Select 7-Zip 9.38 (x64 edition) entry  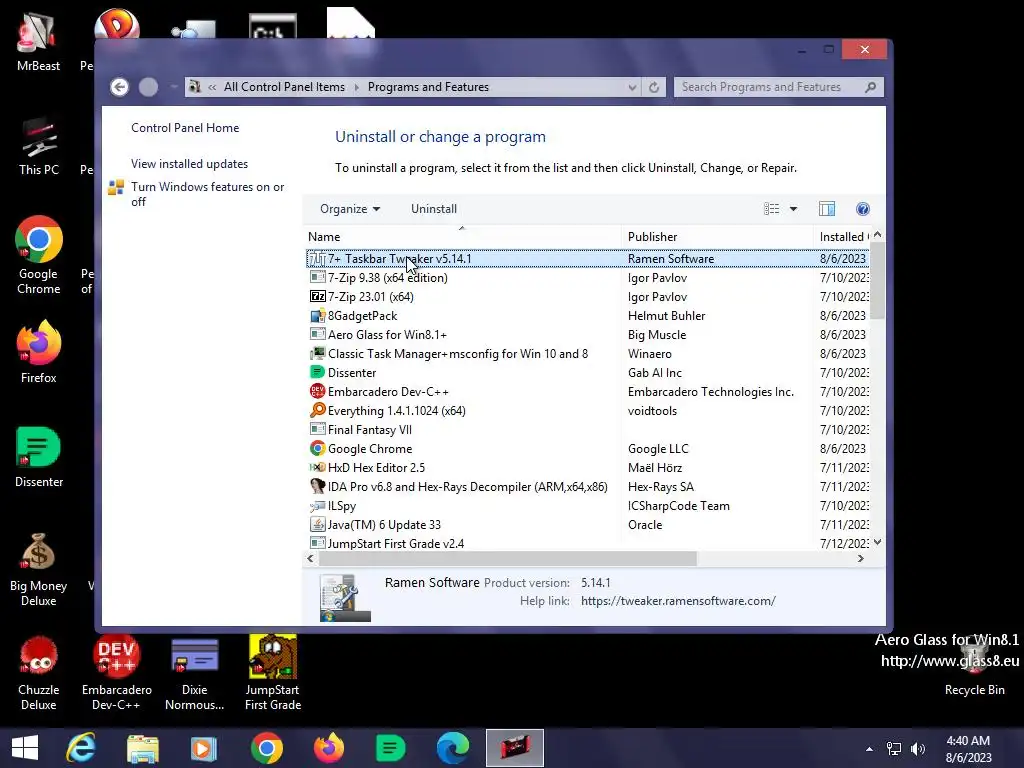[387, 278]
